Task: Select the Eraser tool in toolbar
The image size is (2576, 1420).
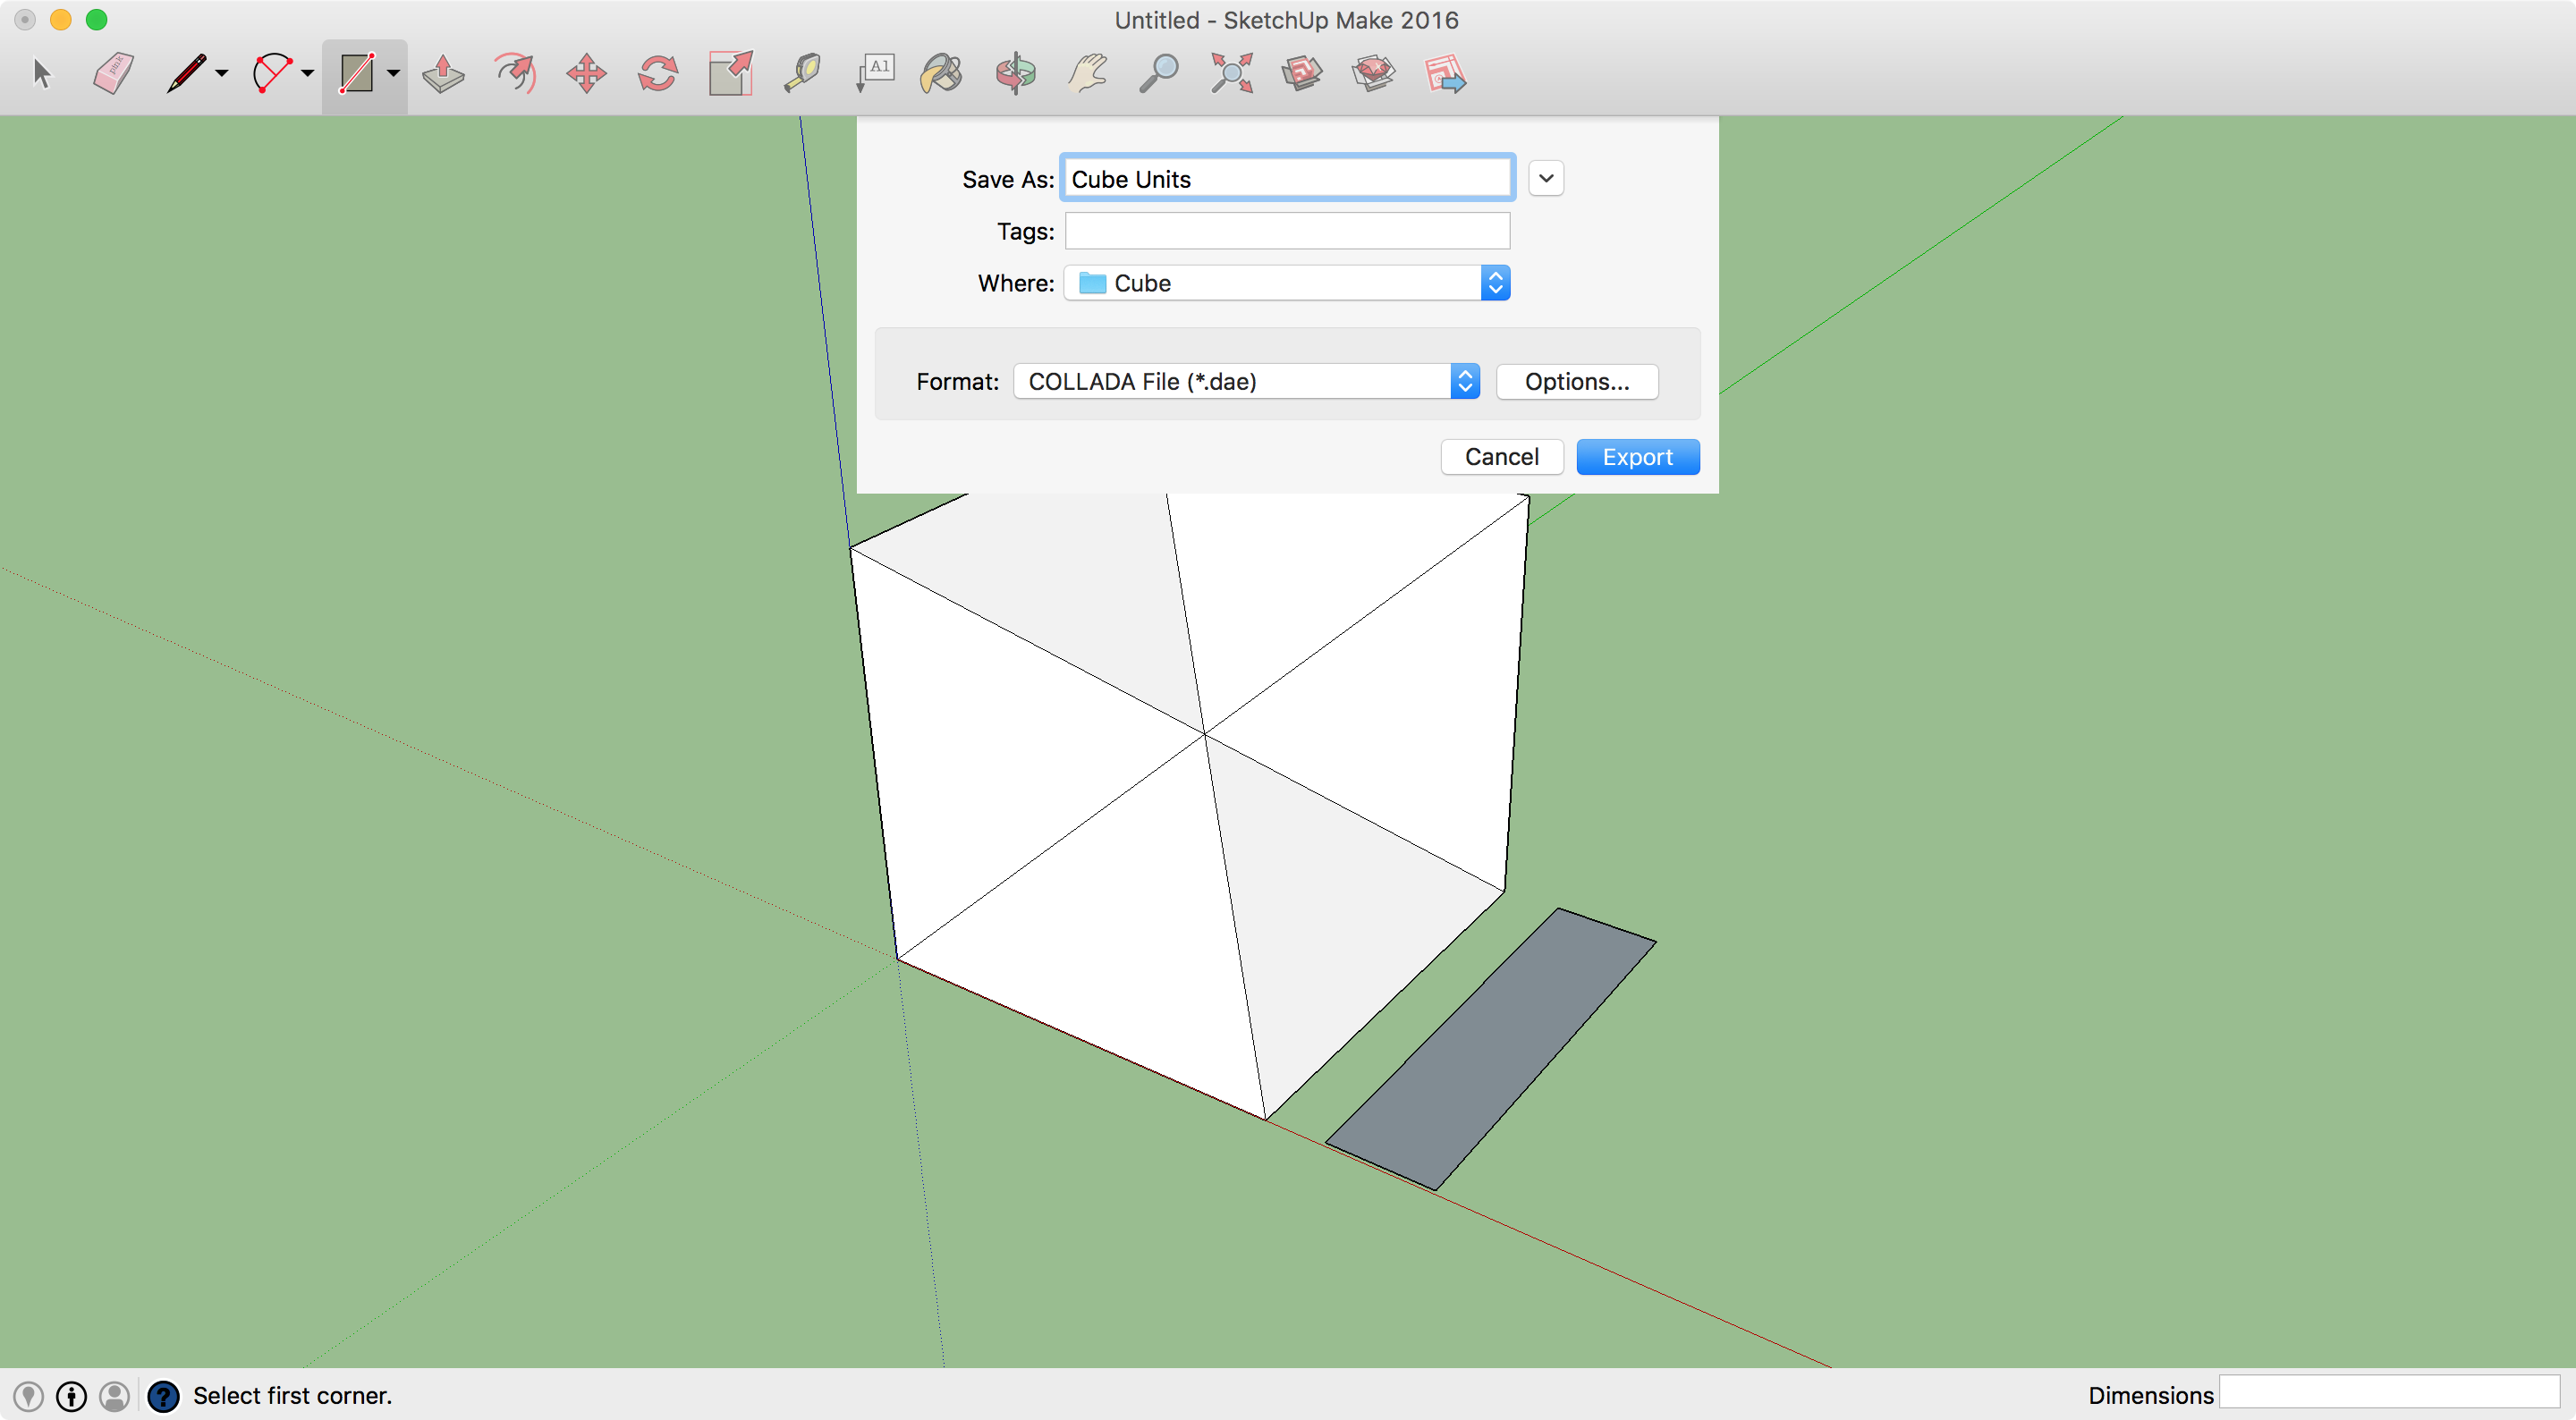Action: click(x=112, y=73)
